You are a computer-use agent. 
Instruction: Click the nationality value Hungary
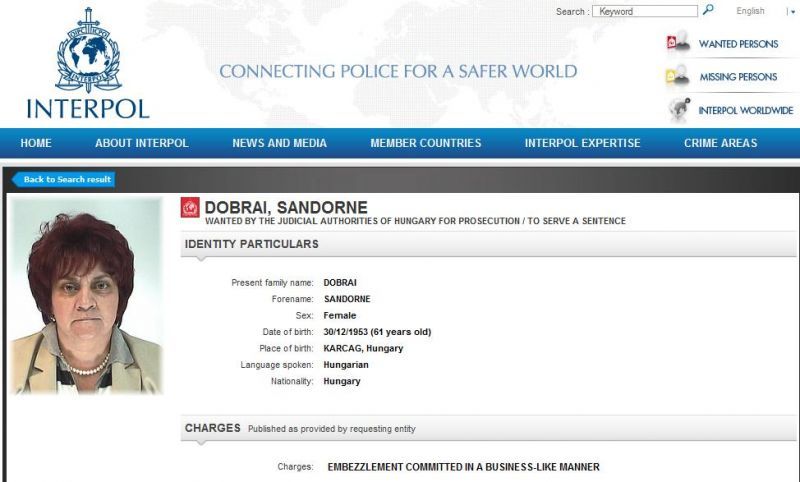point(342,381)
